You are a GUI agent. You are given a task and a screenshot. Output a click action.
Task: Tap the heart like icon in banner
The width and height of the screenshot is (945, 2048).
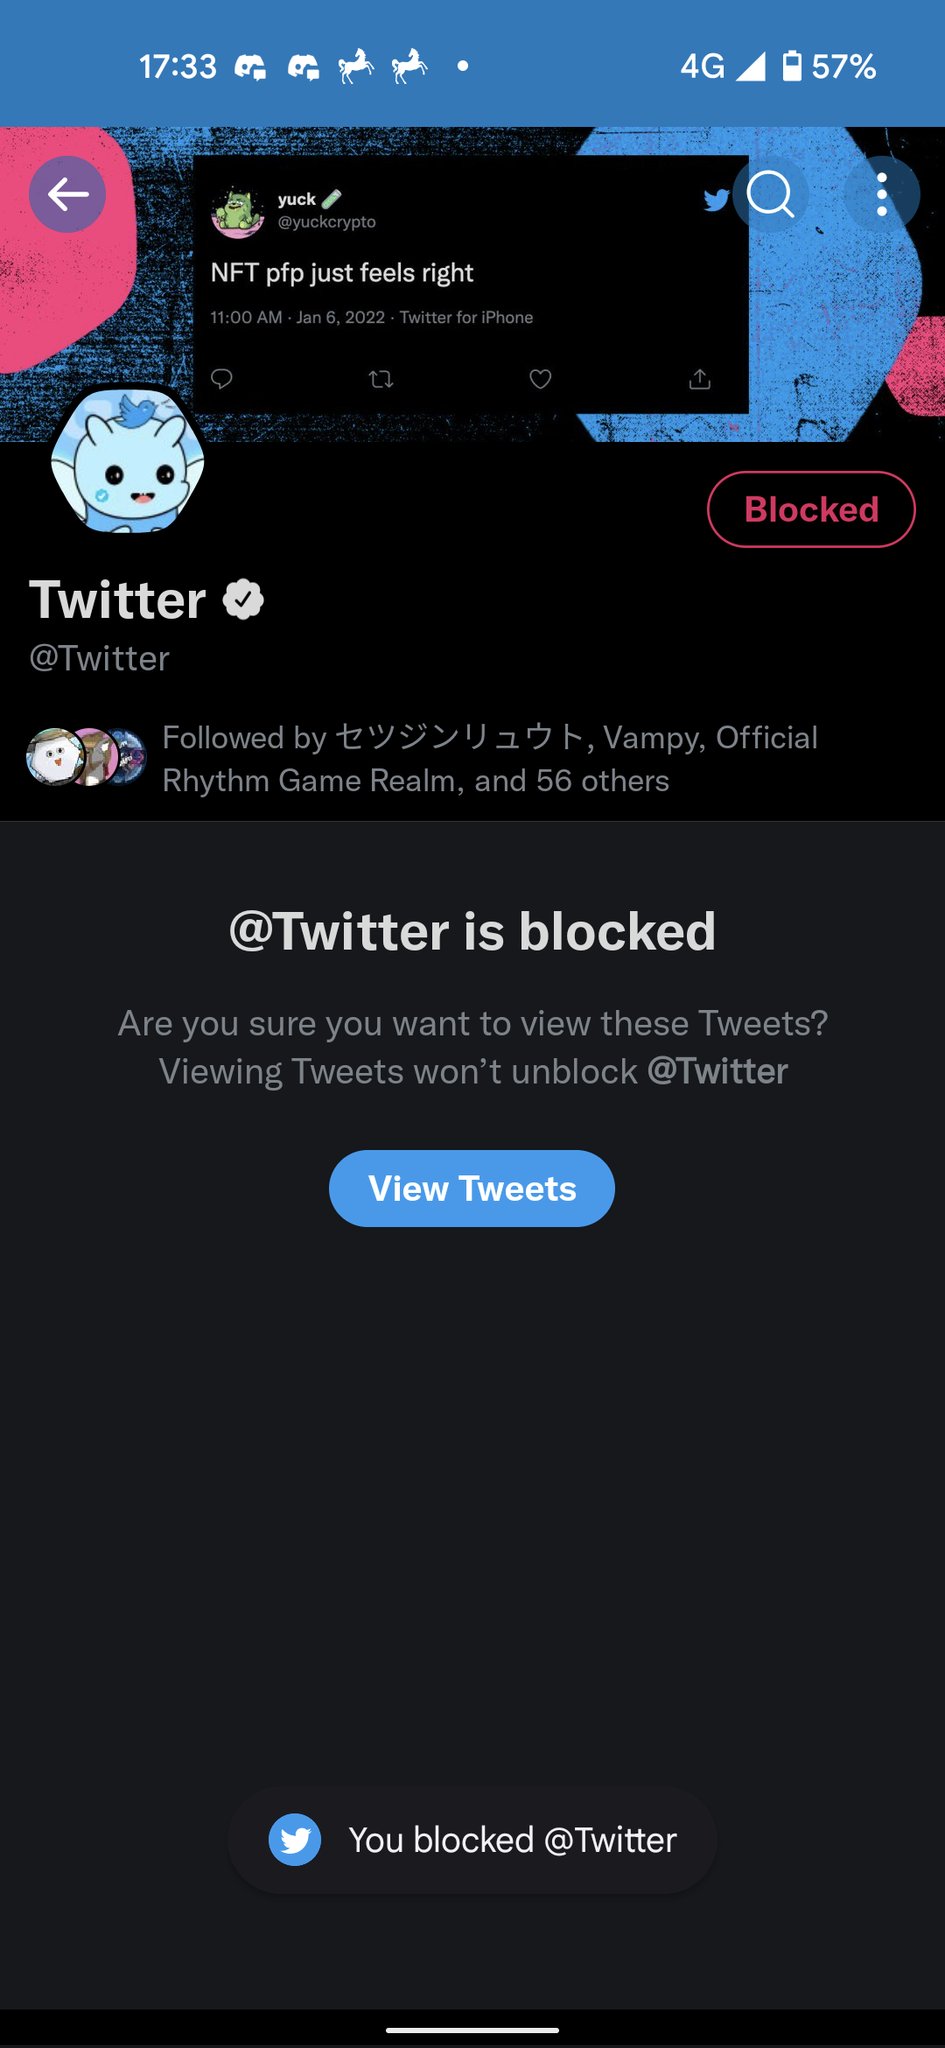tap(540, 379)
